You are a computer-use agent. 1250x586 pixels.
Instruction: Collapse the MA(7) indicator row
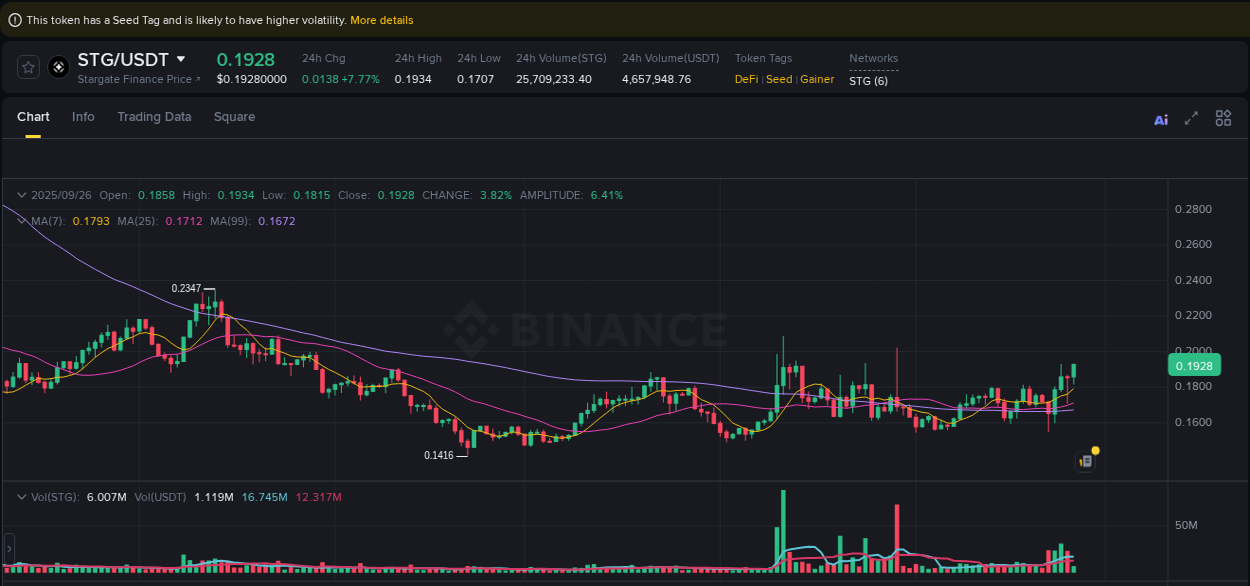[x=22, y=221]
